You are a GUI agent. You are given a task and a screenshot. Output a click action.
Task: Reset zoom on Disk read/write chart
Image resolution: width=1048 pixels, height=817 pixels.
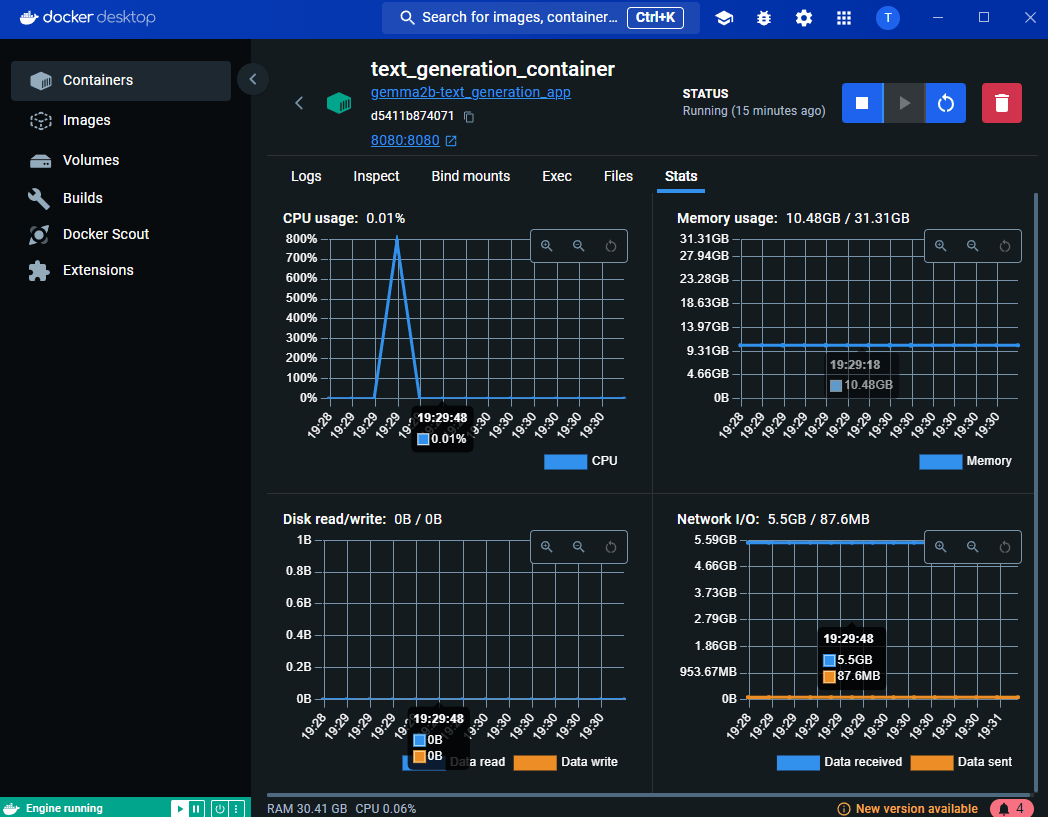click(x=611, y=547)
